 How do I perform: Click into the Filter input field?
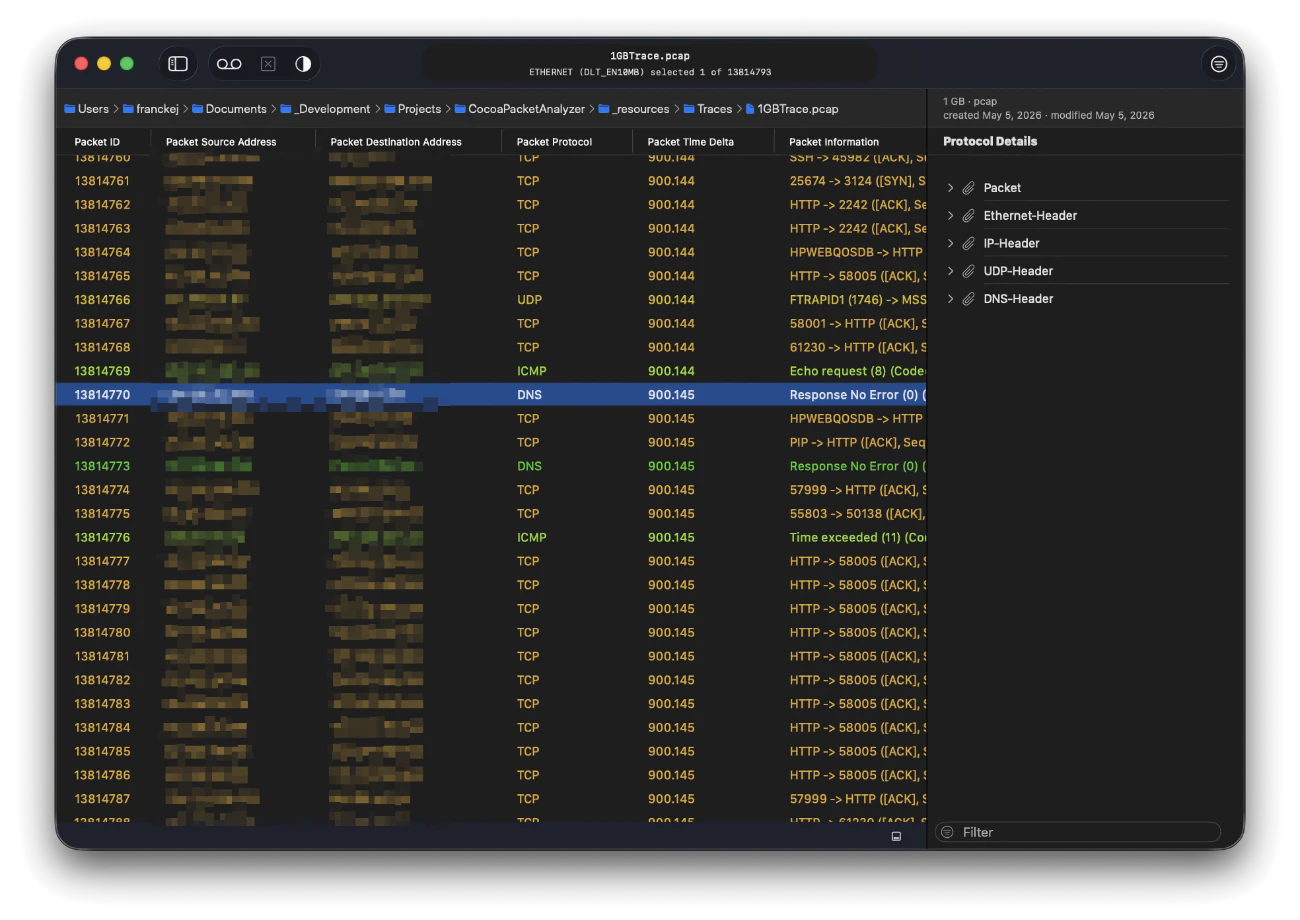(x=1078, y=832)
